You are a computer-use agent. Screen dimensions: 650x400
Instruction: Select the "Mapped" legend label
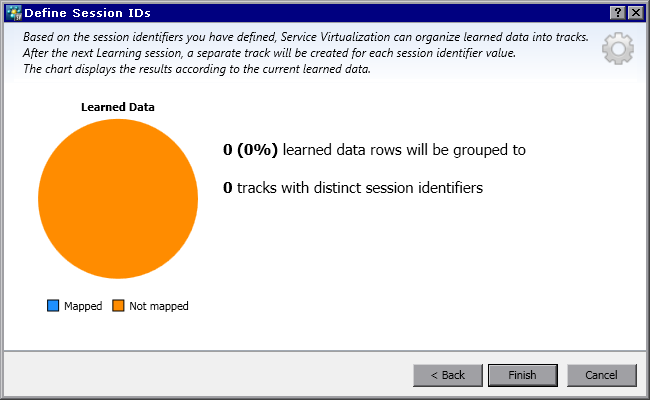[x=83, y=306]
